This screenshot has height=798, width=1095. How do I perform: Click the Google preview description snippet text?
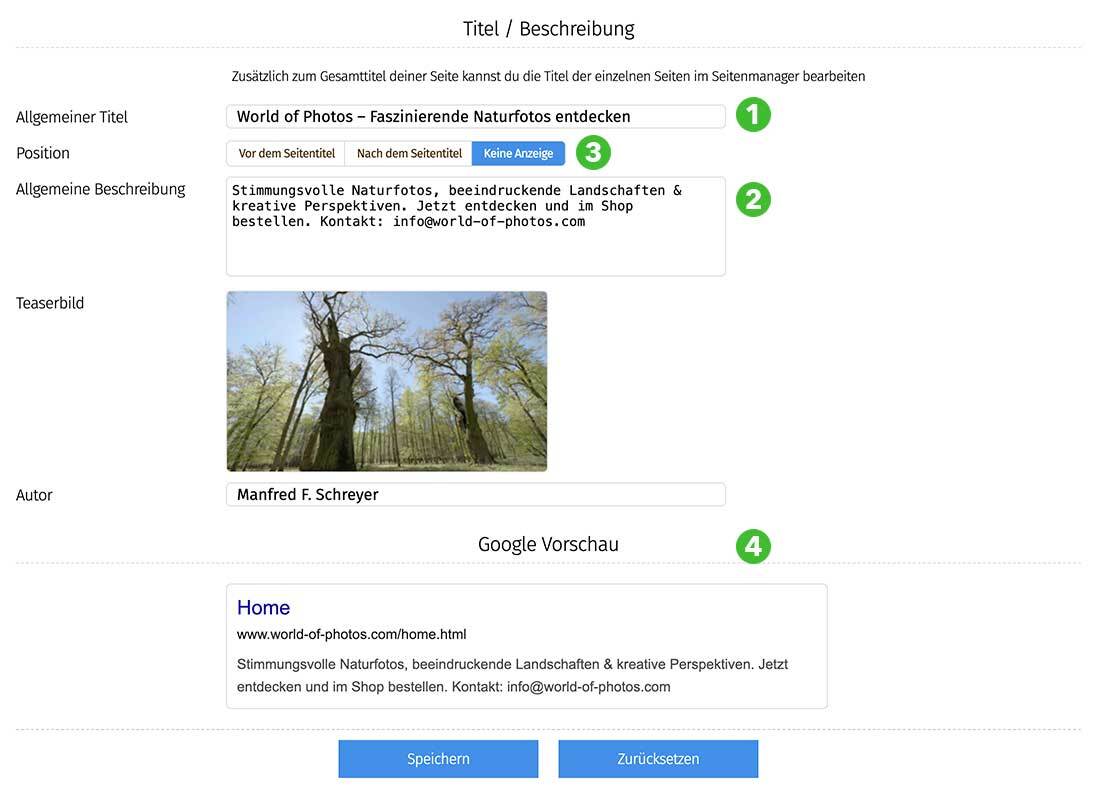tap(513, 675)
